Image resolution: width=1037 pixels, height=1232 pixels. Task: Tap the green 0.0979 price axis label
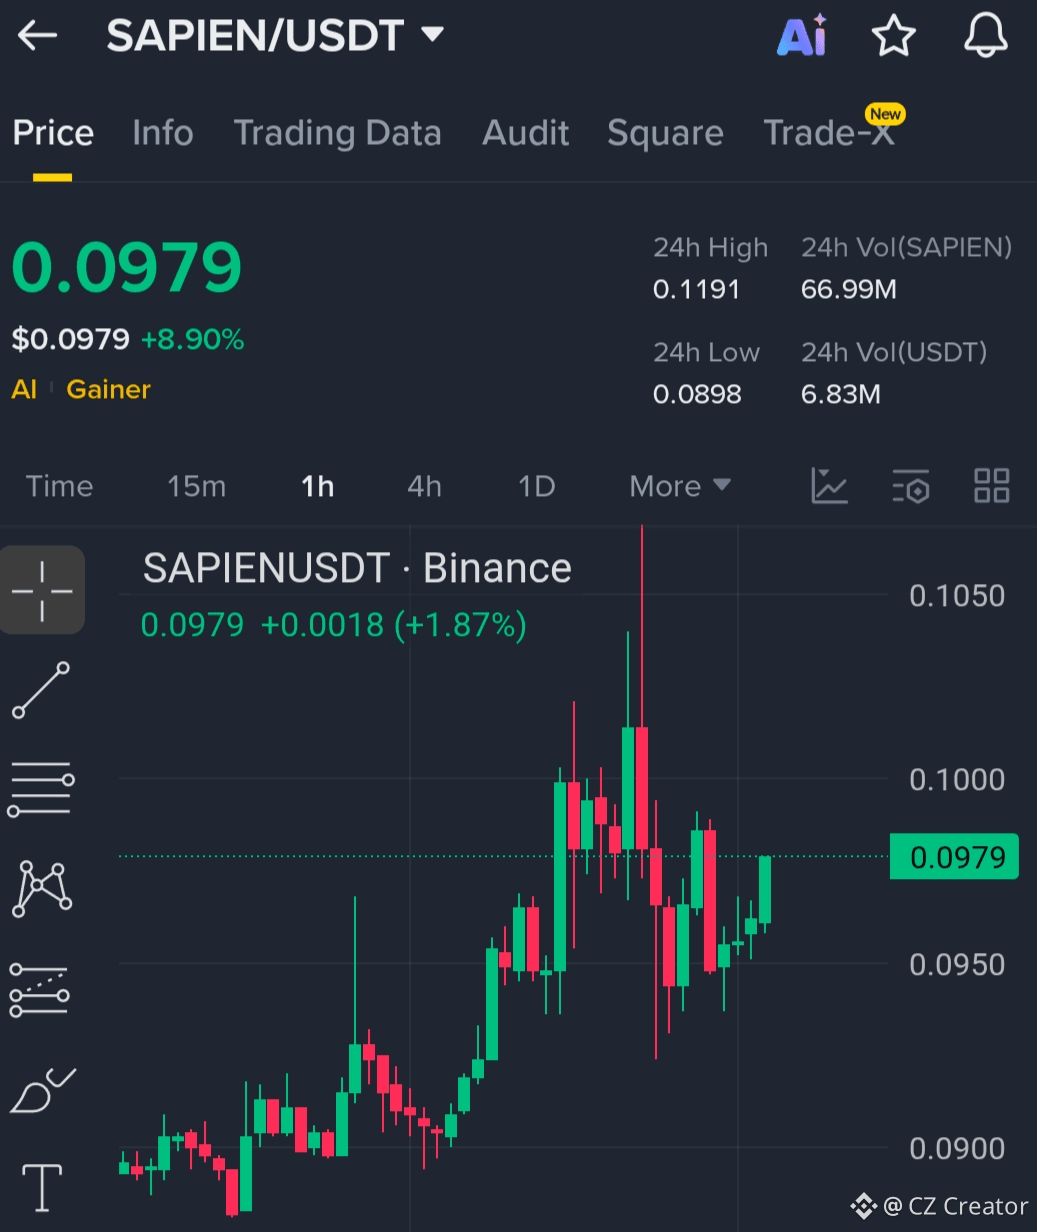click(954, 857)
